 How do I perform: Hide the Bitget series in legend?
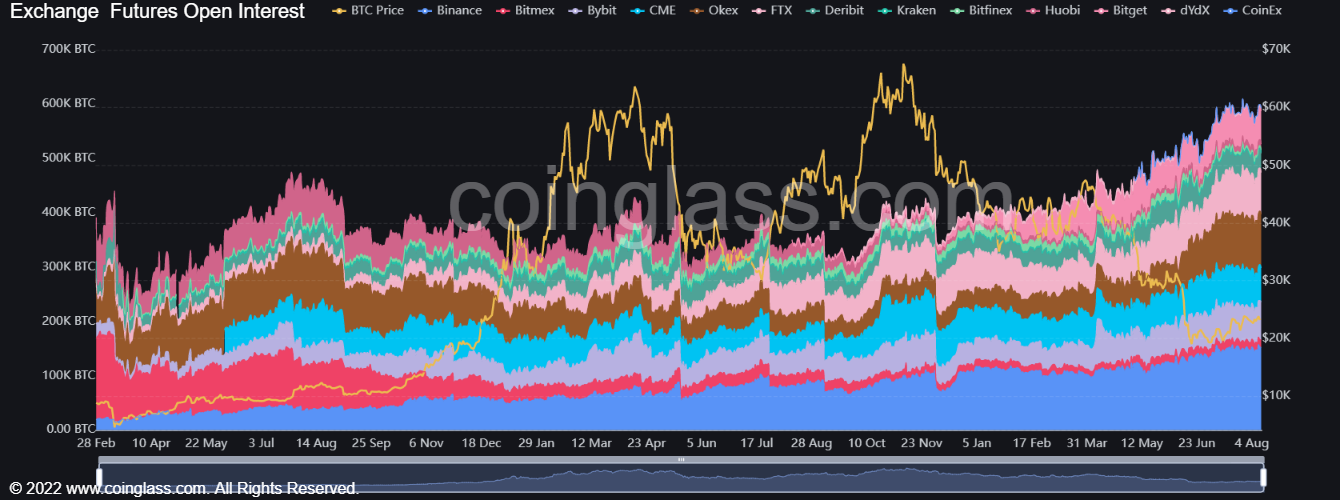pyautogui.click(x=1120, y=10)
